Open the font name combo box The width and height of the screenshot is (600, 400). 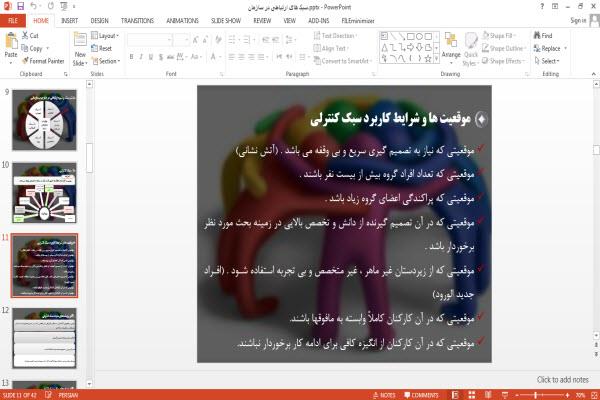coord(150,39)
